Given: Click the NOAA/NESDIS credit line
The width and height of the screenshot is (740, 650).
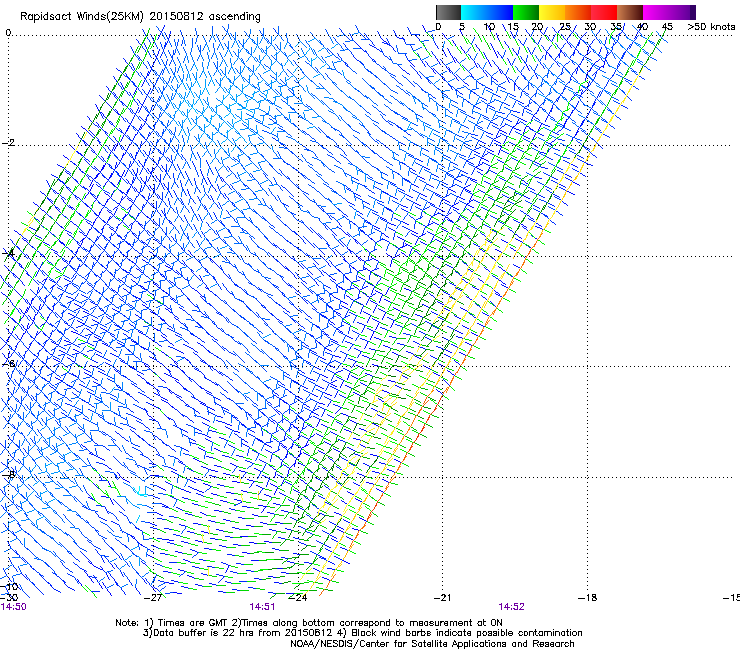Looking at the screenshot, I should pyautogui.click(x=432, y=644).
